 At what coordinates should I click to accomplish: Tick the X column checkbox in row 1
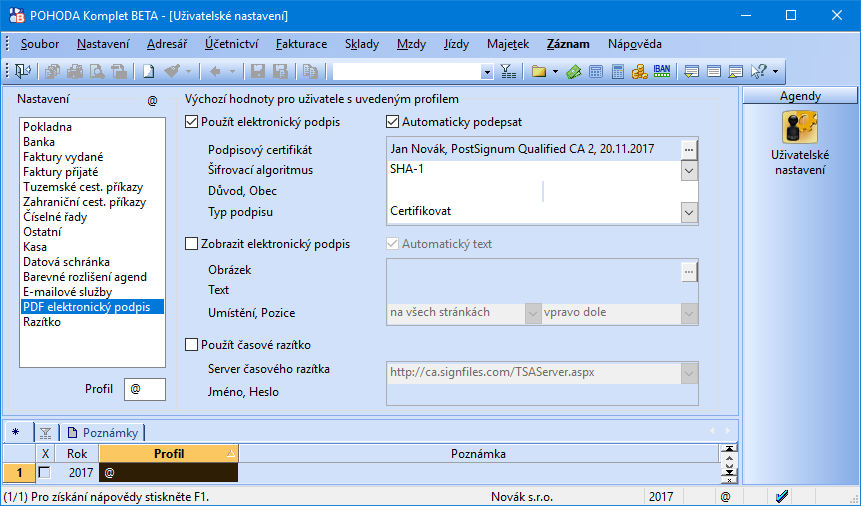tap(44, 472)
